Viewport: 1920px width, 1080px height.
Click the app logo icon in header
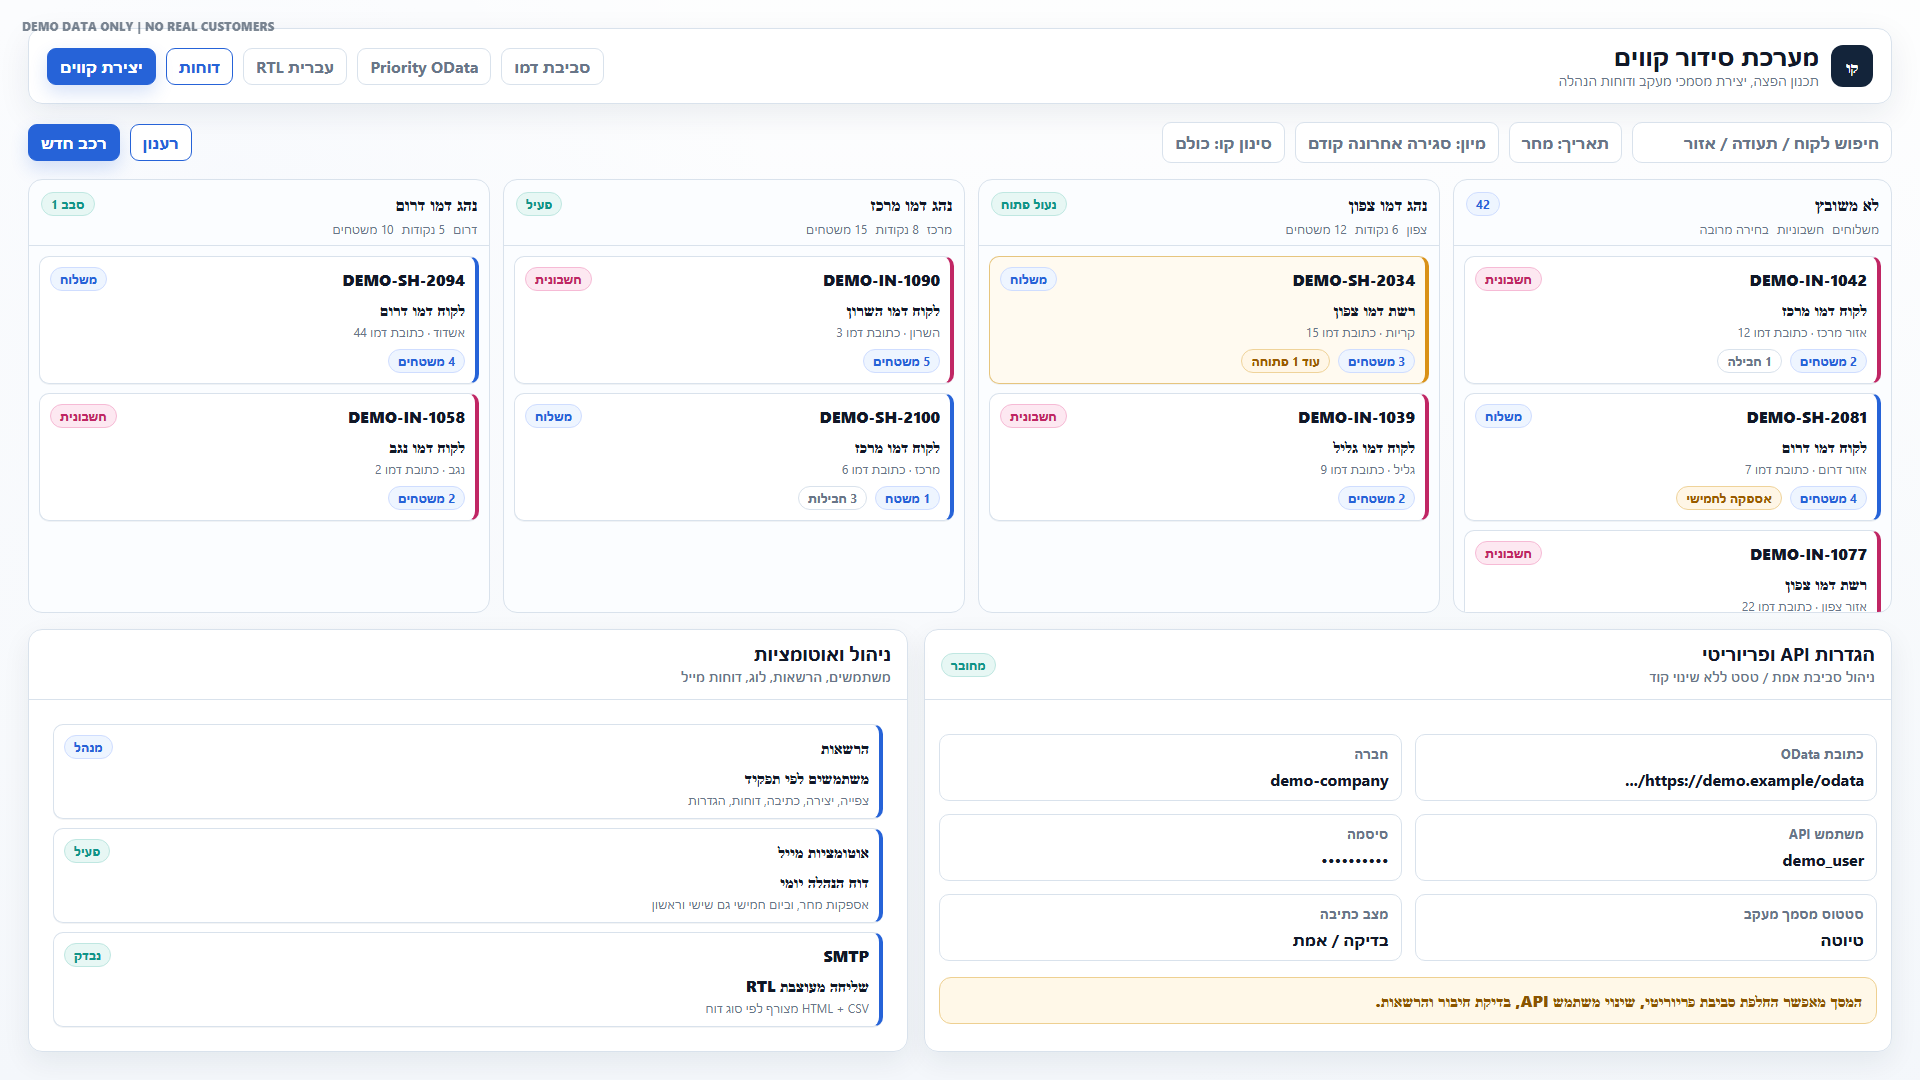1851,67
